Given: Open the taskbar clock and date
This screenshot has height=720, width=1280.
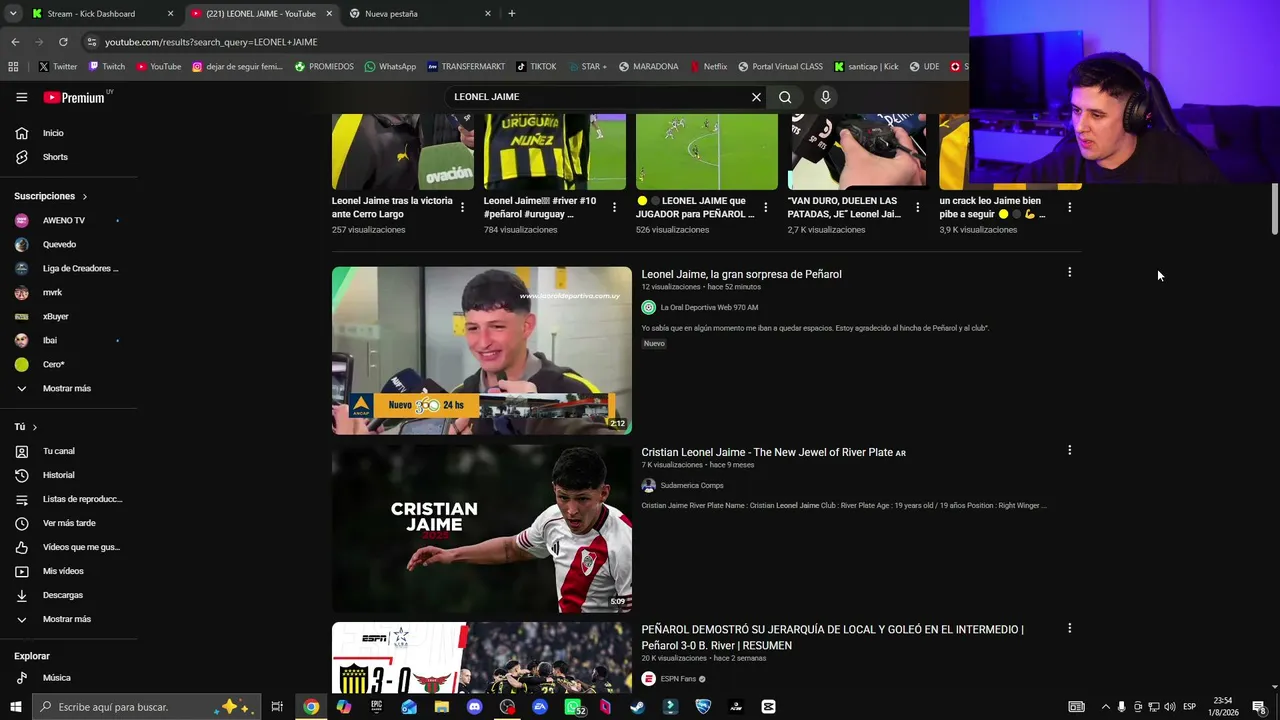Looking at the screenshot, I should (x=1222, y=707).
